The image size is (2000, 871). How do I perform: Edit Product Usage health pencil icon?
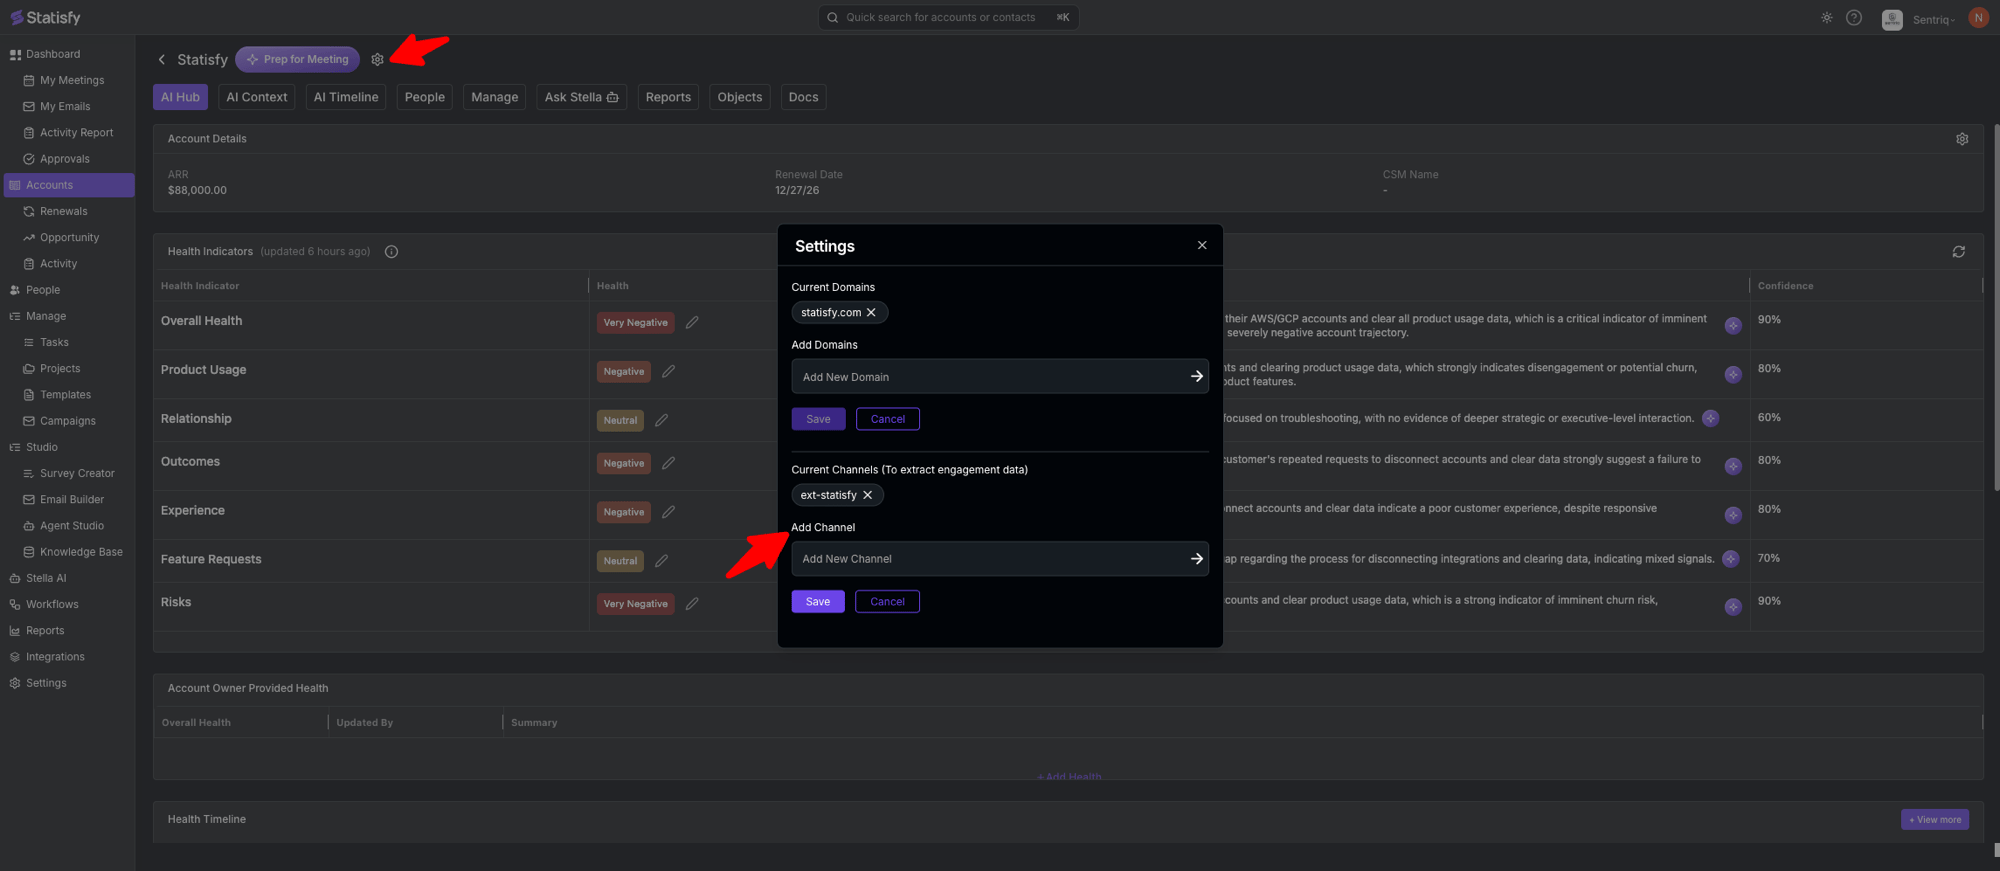point(669,371)
